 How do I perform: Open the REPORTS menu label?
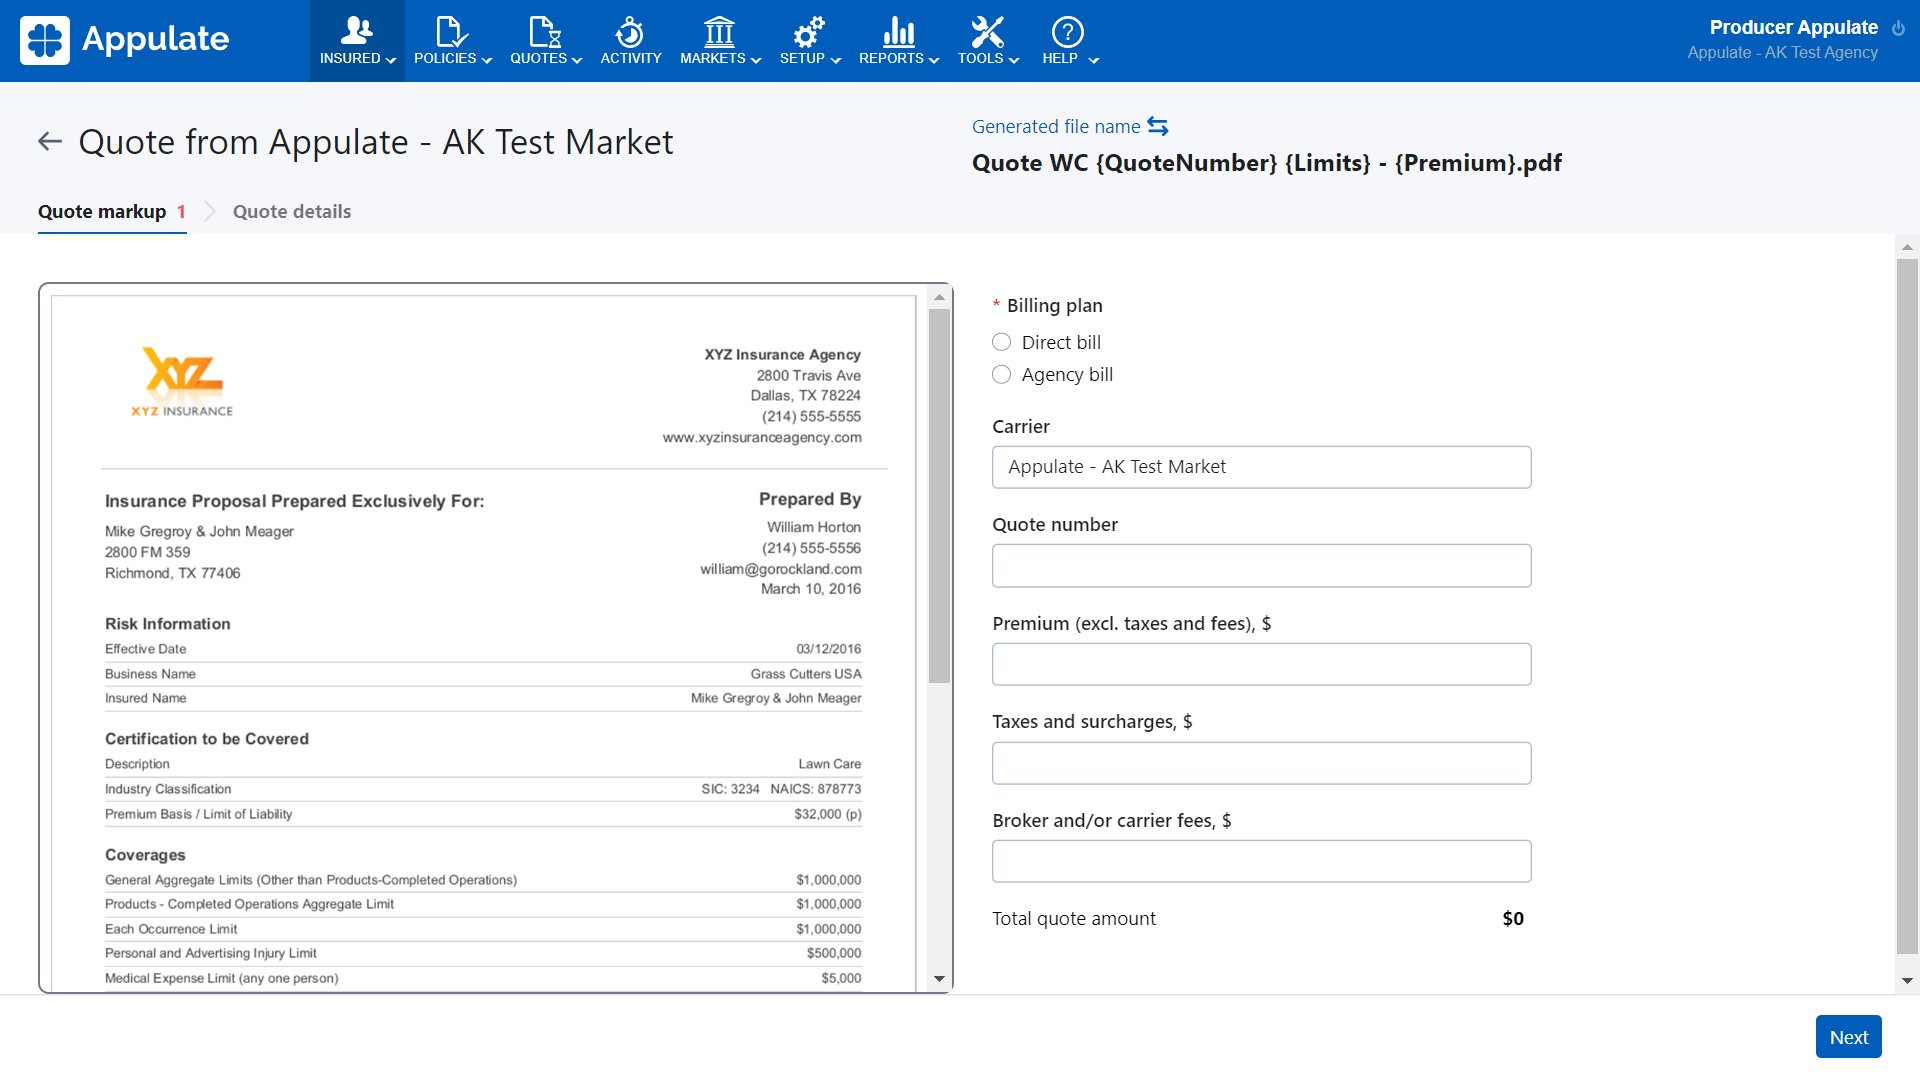point(891,58)
